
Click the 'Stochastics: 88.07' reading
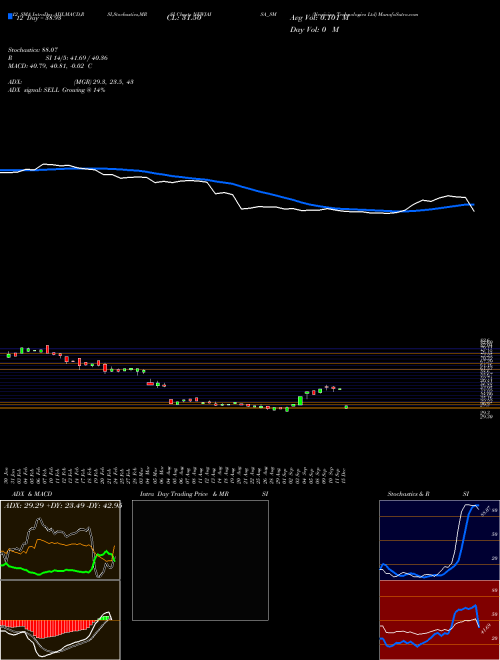tap(32, 50)
